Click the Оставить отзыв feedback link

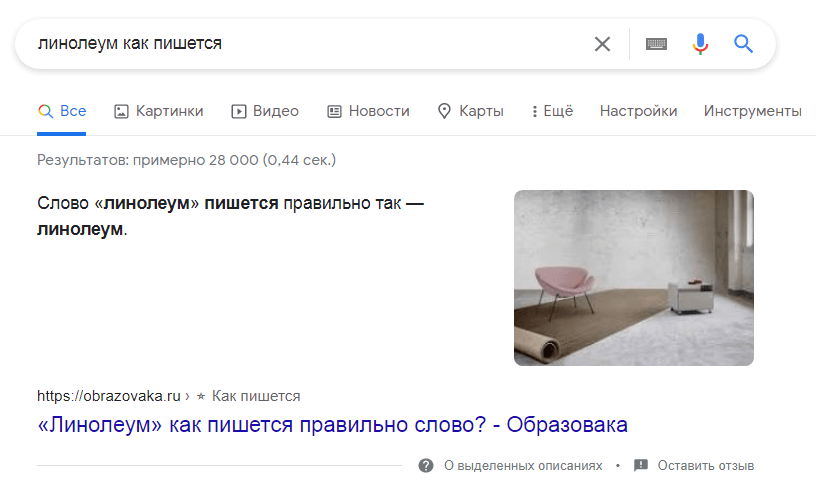pyautogui.click(x=705, y=466)
